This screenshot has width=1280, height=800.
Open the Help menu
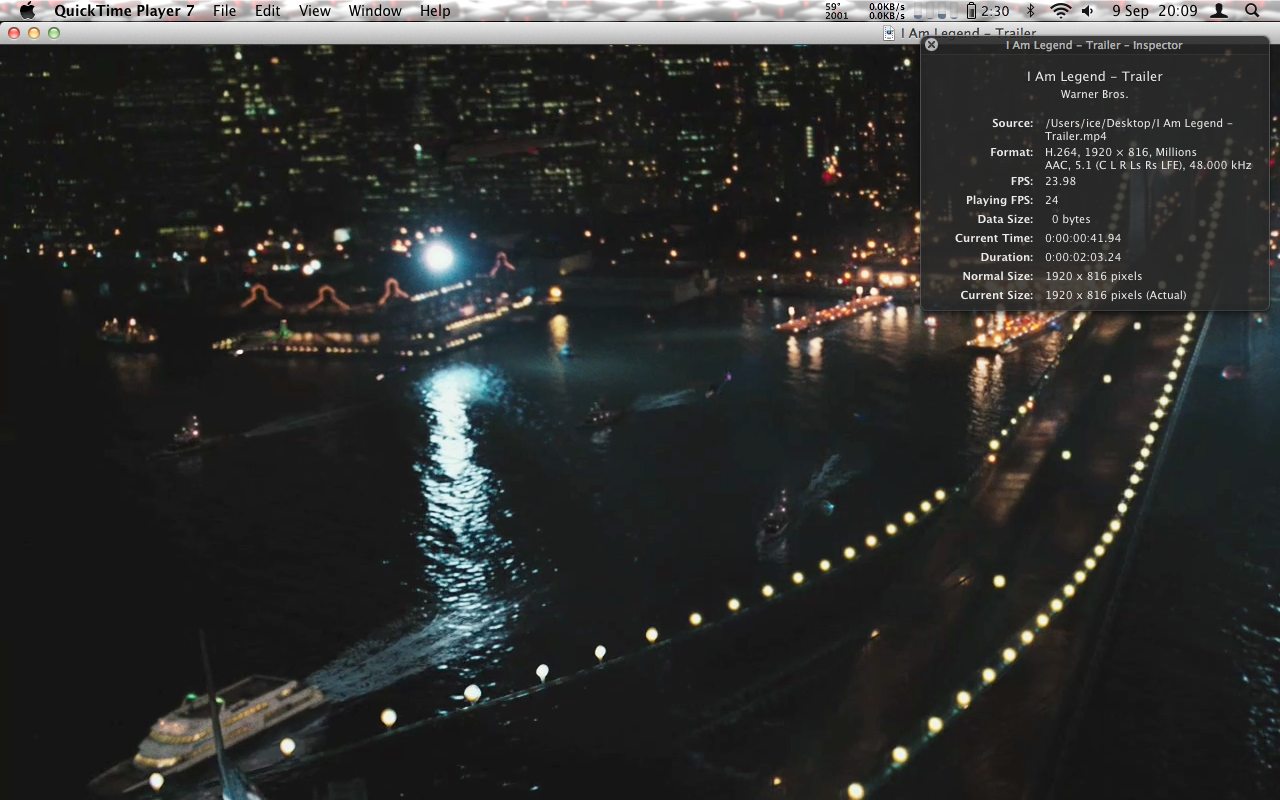(x=435, y=11)
